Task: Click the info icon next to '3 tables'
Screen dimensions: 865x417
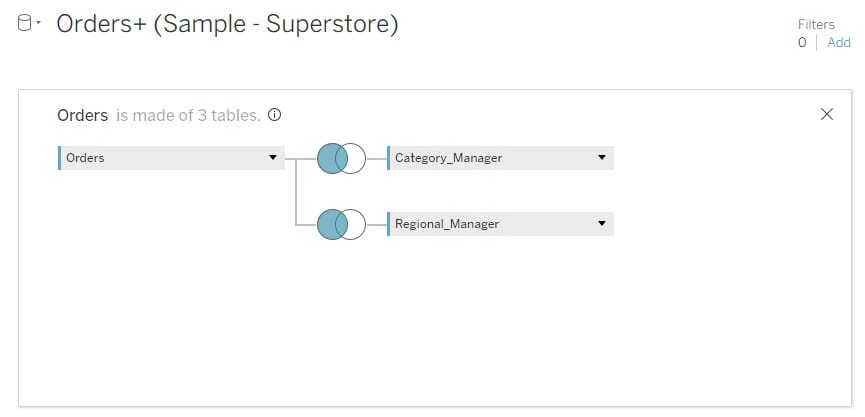Action: pyautogui.click(x=275, y=115)
